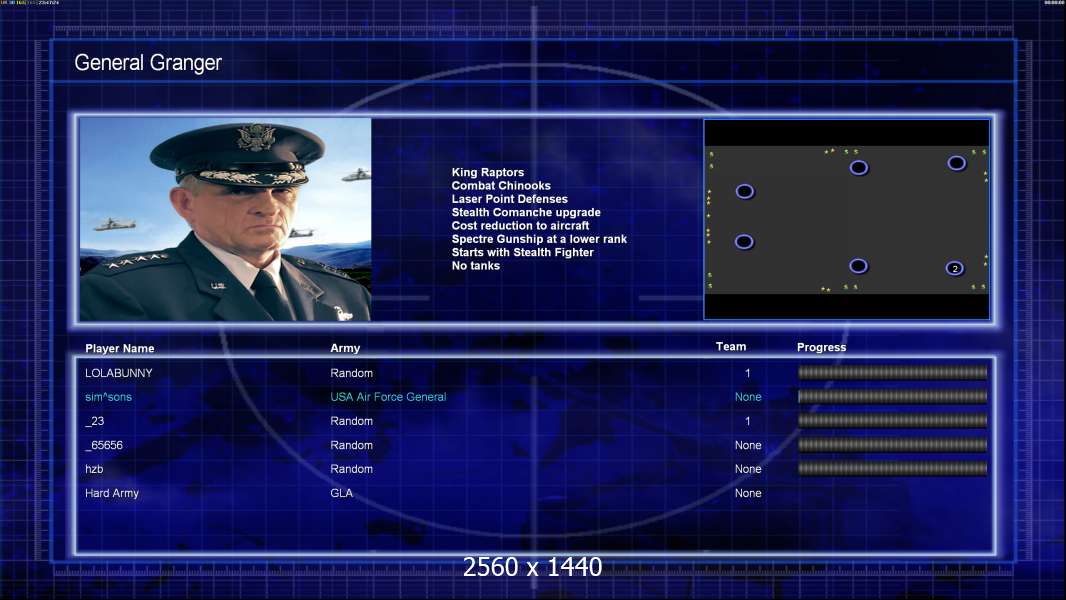
Task: Click the 'No tanks' line
Action: 475,266
